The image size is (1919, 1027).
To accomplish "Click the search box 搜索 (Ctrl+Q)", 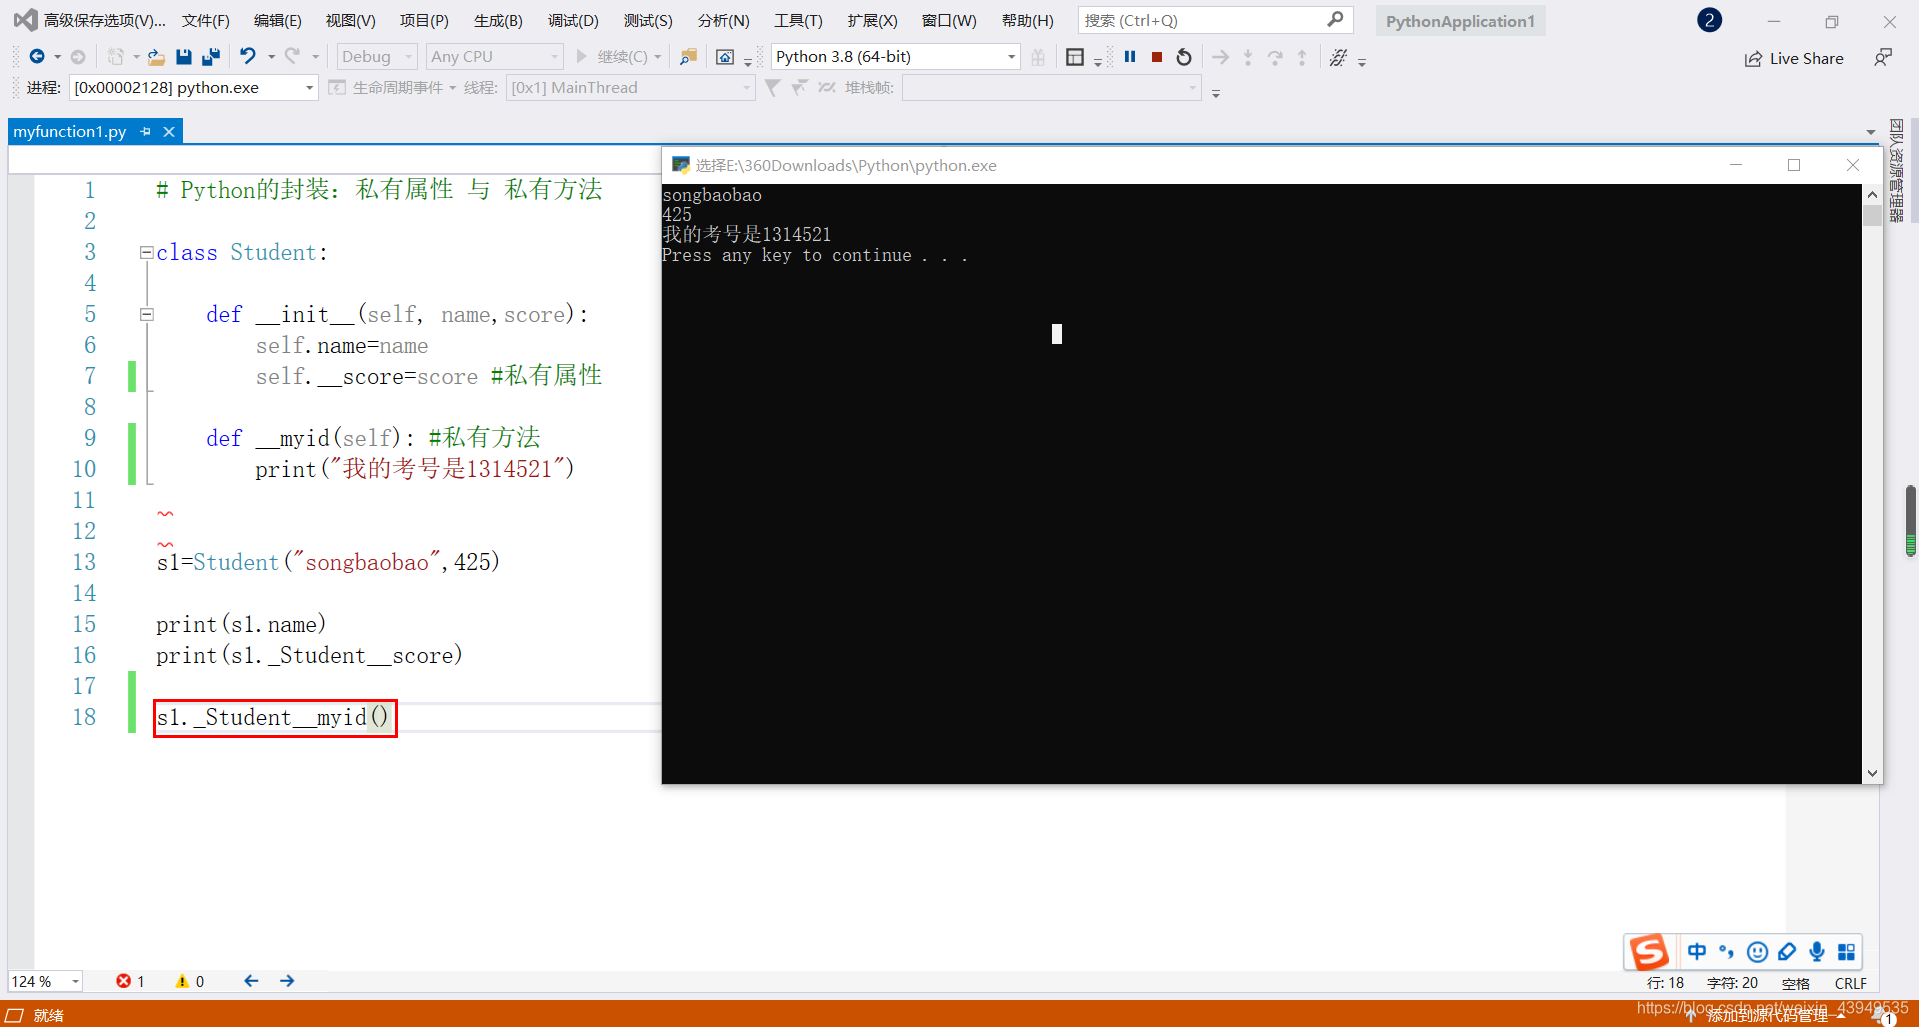I will (x=1215, y=20).
